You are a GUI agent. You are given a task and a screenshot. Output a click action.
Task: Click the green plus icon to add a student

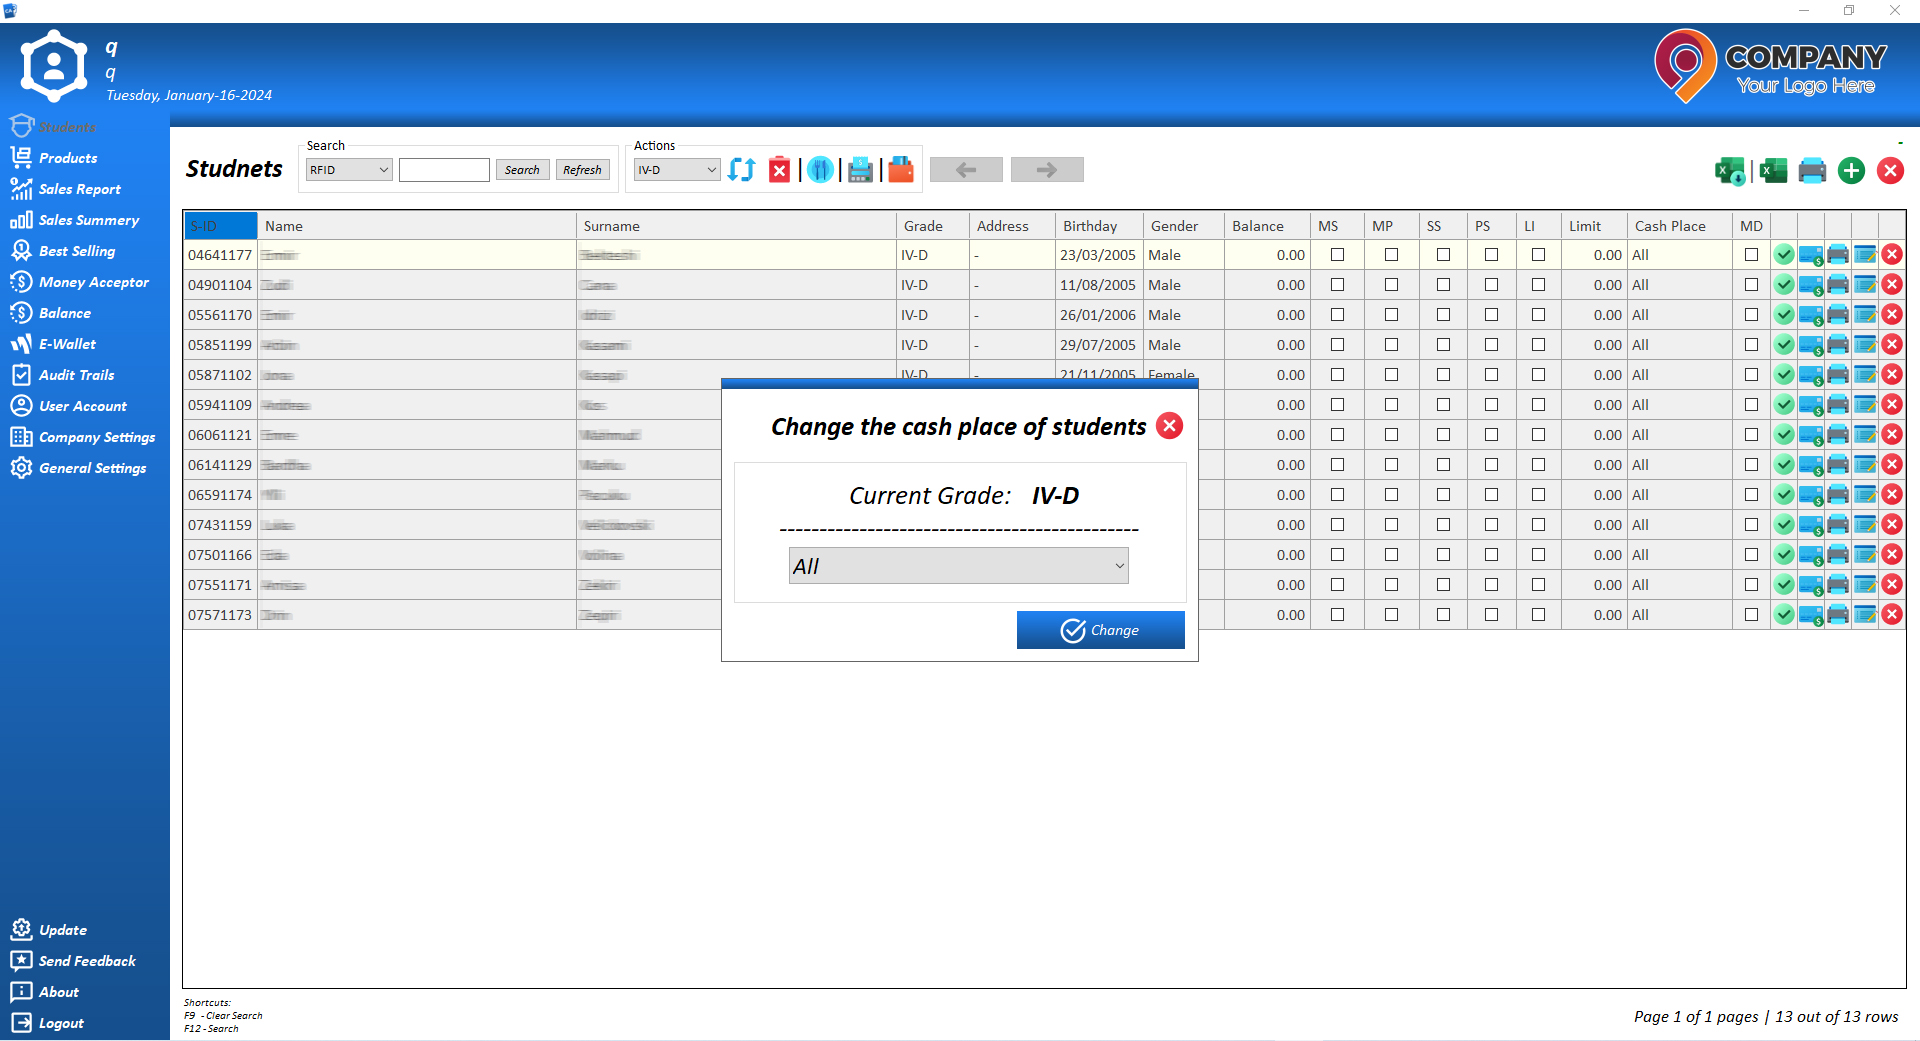tap(1851, 170)
